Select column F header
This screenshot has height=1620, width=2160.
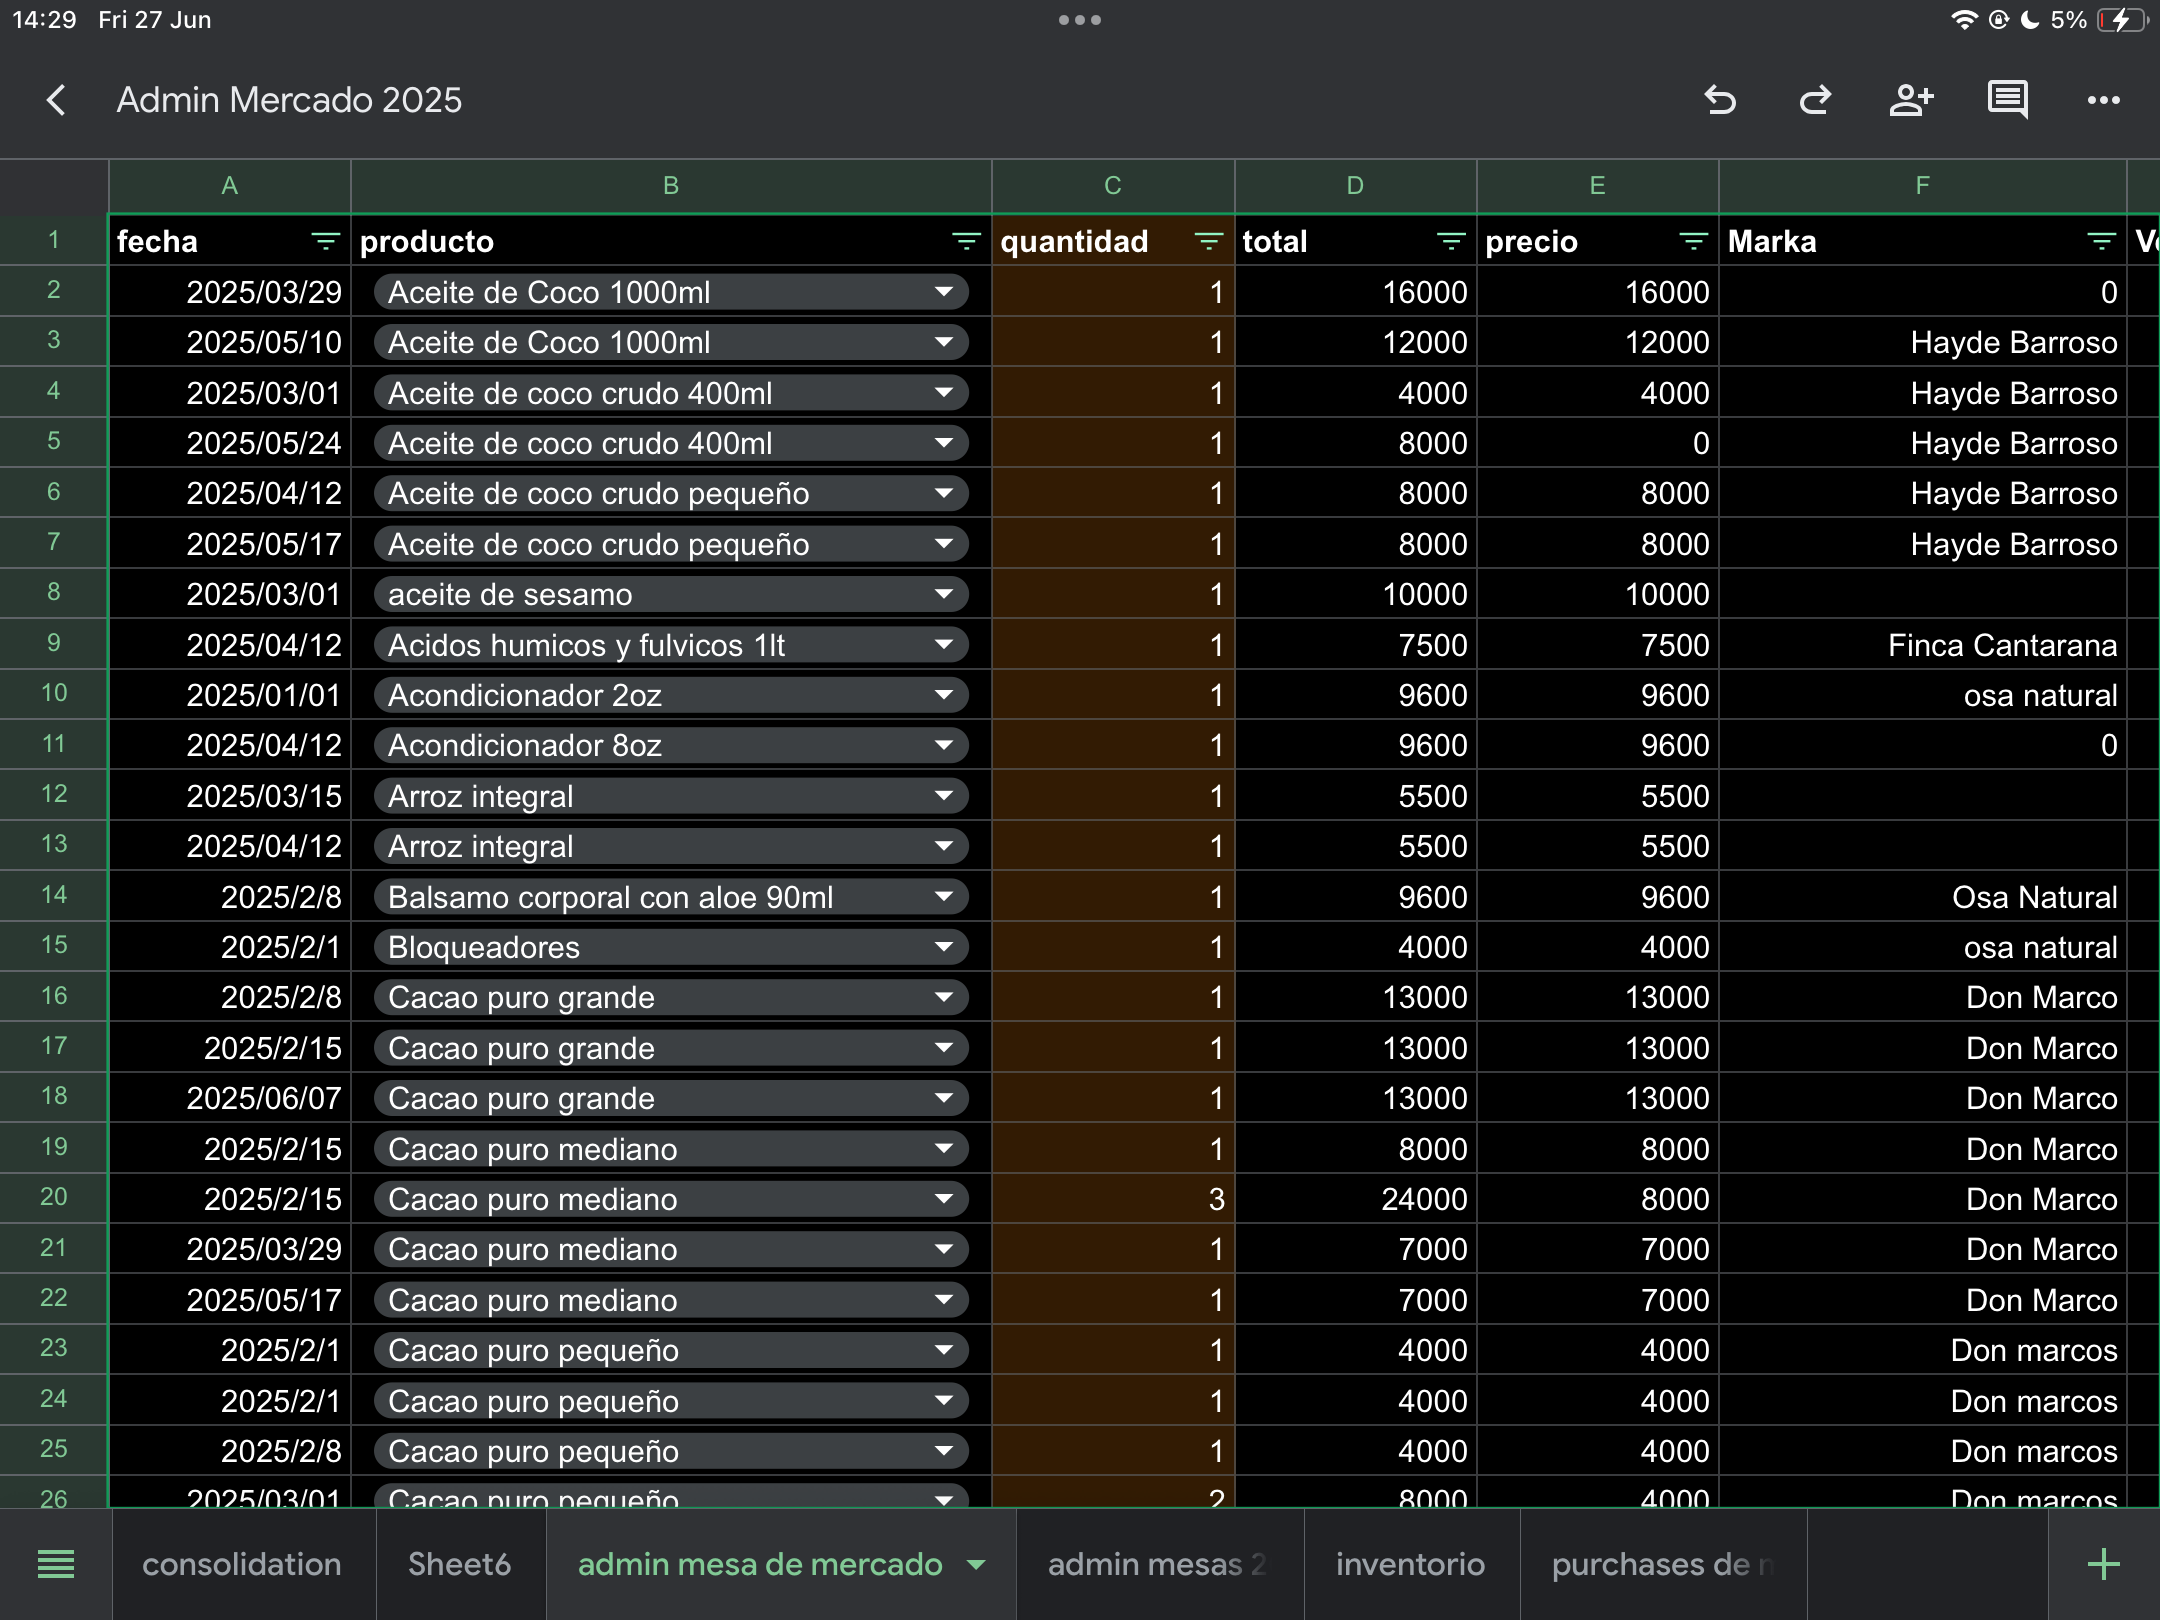[x=1922, y=186]
